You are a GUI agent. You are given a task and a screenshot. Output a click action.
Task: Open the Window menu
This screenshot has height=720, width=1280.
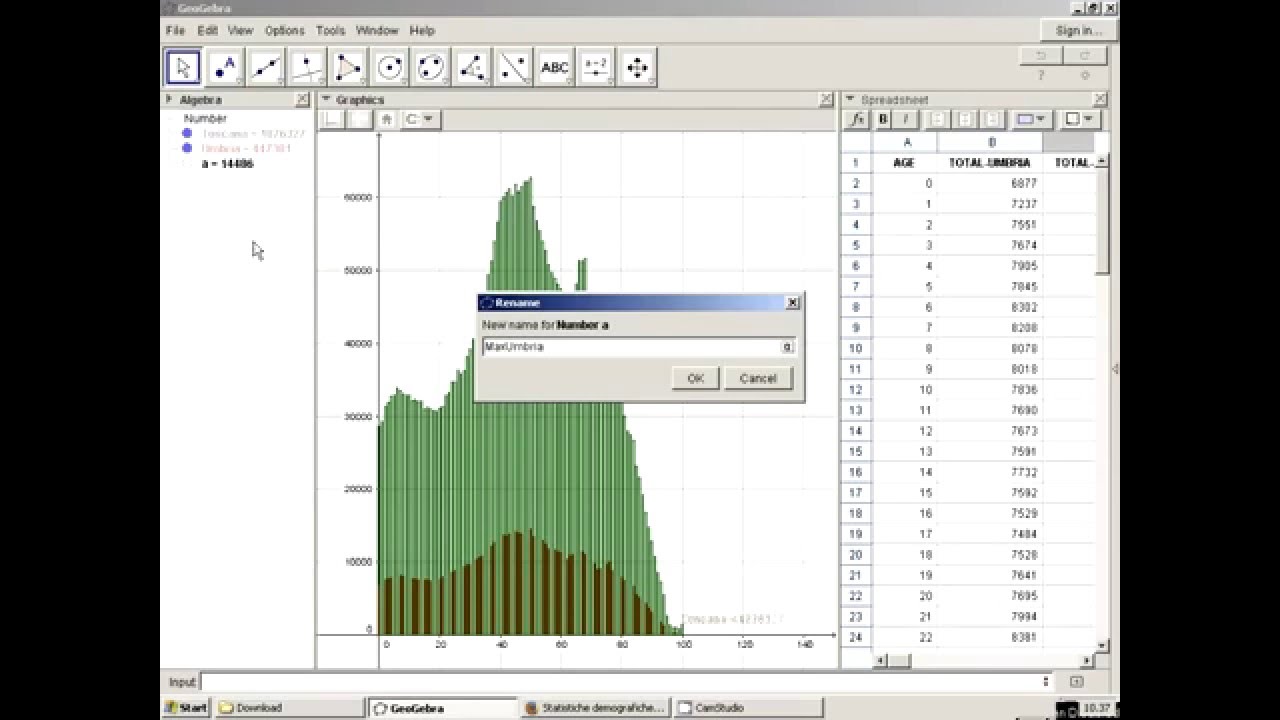tap(377, 31)
